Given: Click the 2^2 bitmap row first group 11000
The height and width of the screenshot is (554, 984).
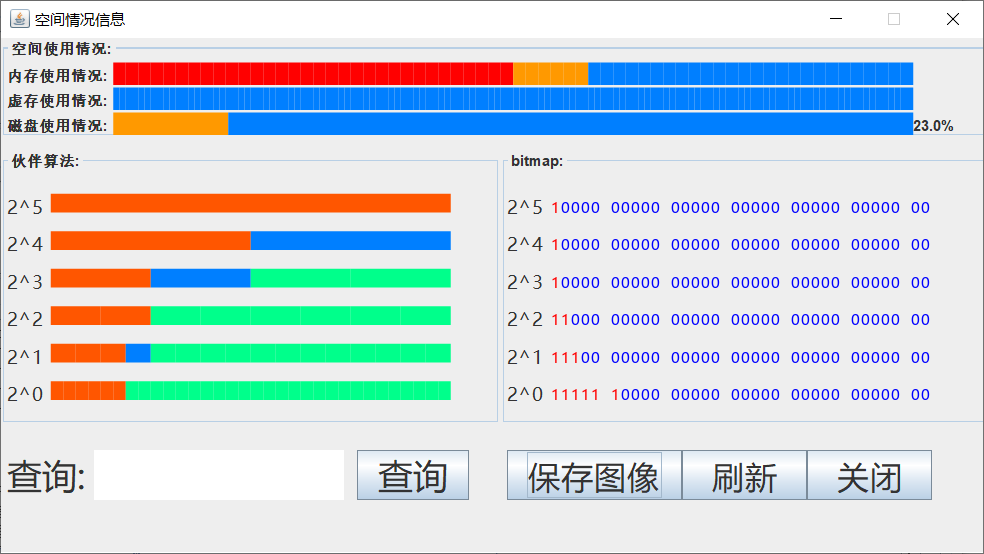Looking at the screenshot, I should point(575,320).
